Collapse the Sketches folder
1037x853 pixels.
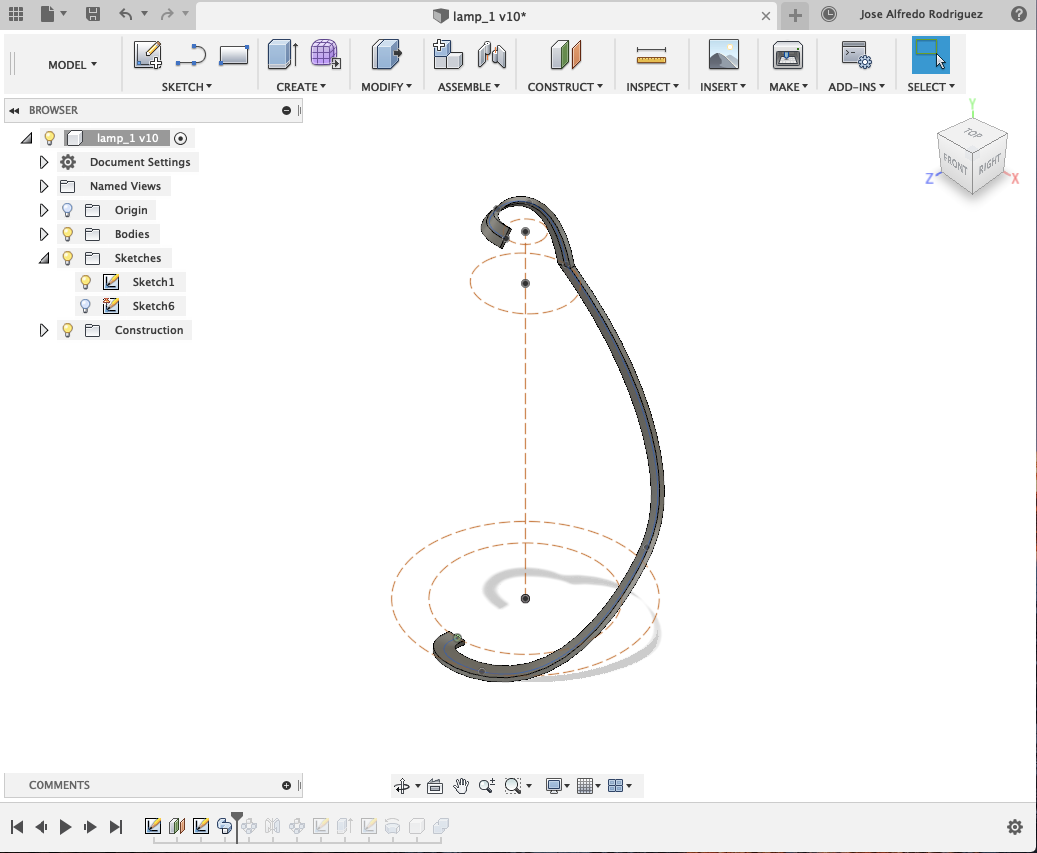point(43,257)
